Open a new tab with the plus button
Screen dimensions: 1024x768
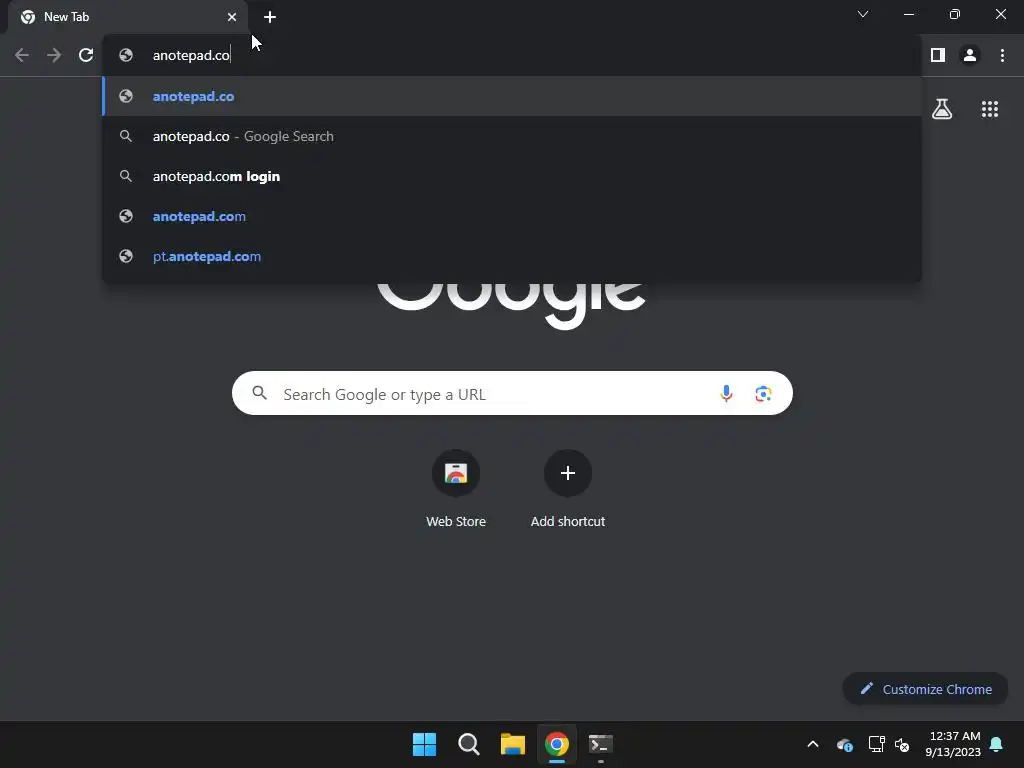pyautogui.click(x=270, y=17)
